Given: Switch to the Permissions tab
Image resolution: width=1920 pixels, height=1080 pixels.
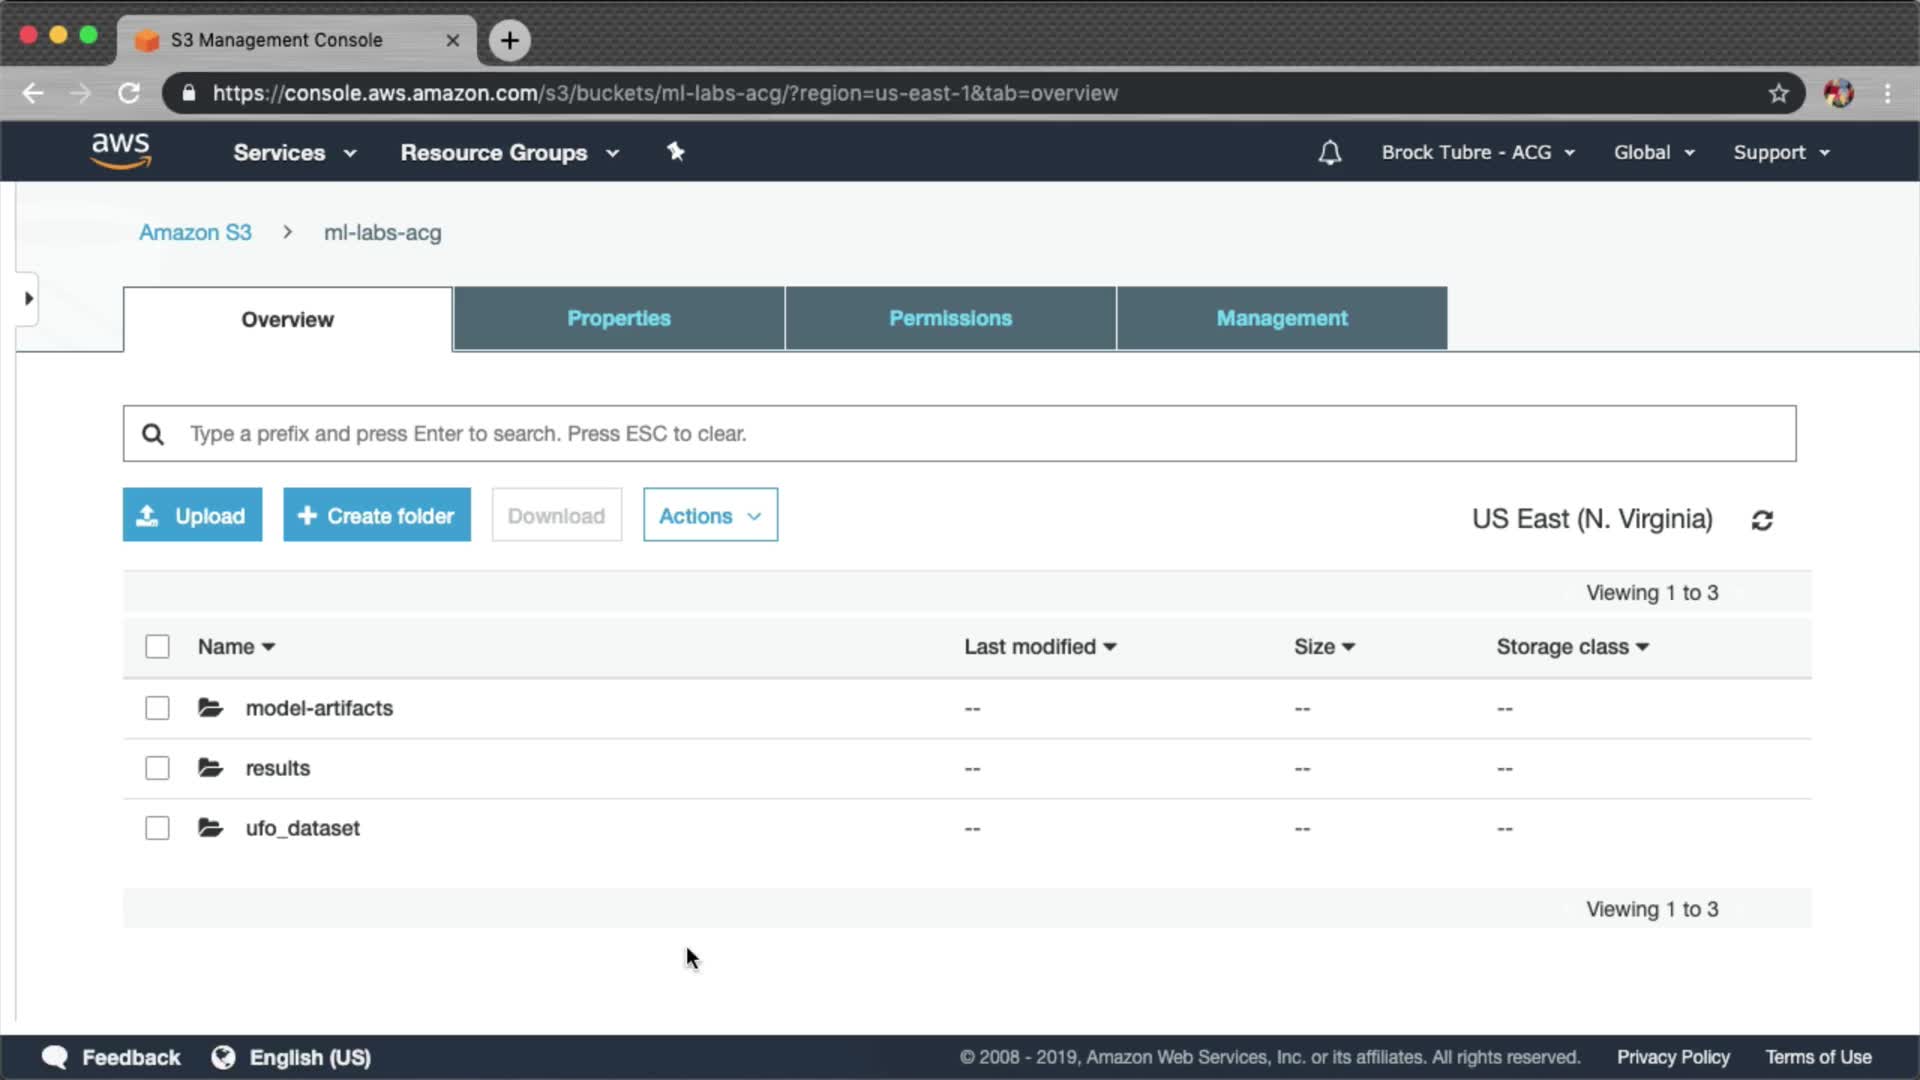Looking at the screenshot, I should pos(950,318).
